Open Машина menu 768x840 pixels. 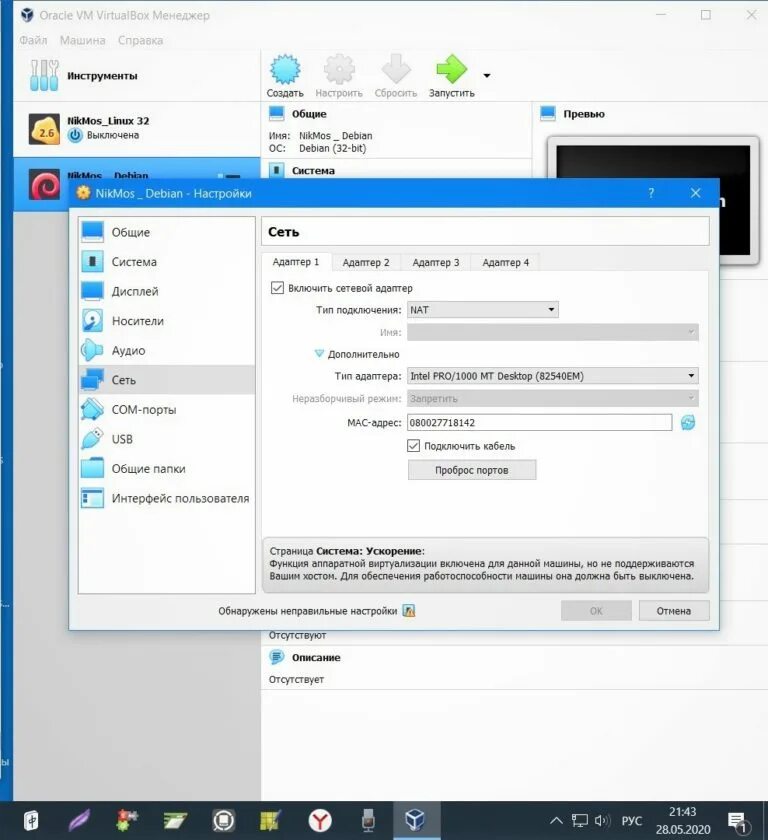point(82,40)
